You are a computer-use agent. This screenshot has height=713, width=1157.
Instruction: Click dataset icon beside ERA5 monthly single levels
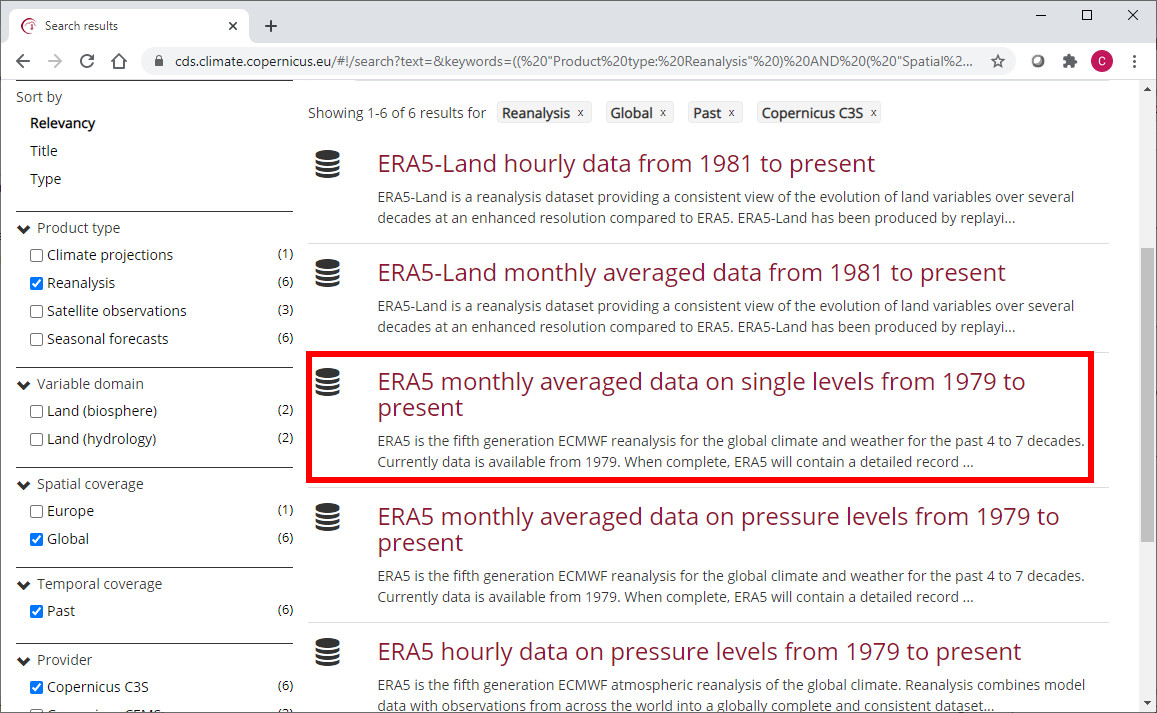[x=328, y=382]
